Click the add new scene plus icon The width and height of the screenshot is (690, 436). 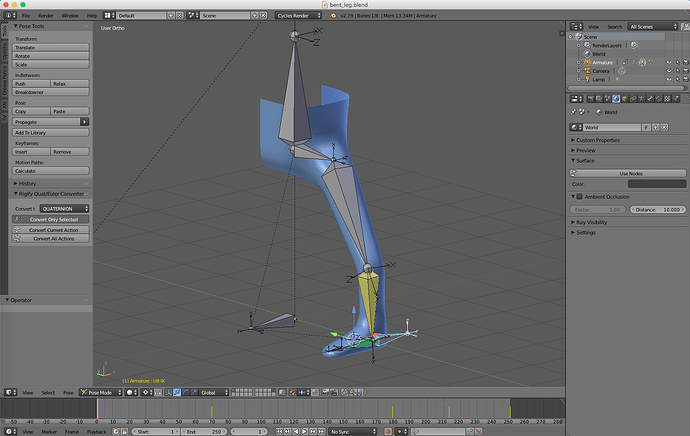[254, 15]
